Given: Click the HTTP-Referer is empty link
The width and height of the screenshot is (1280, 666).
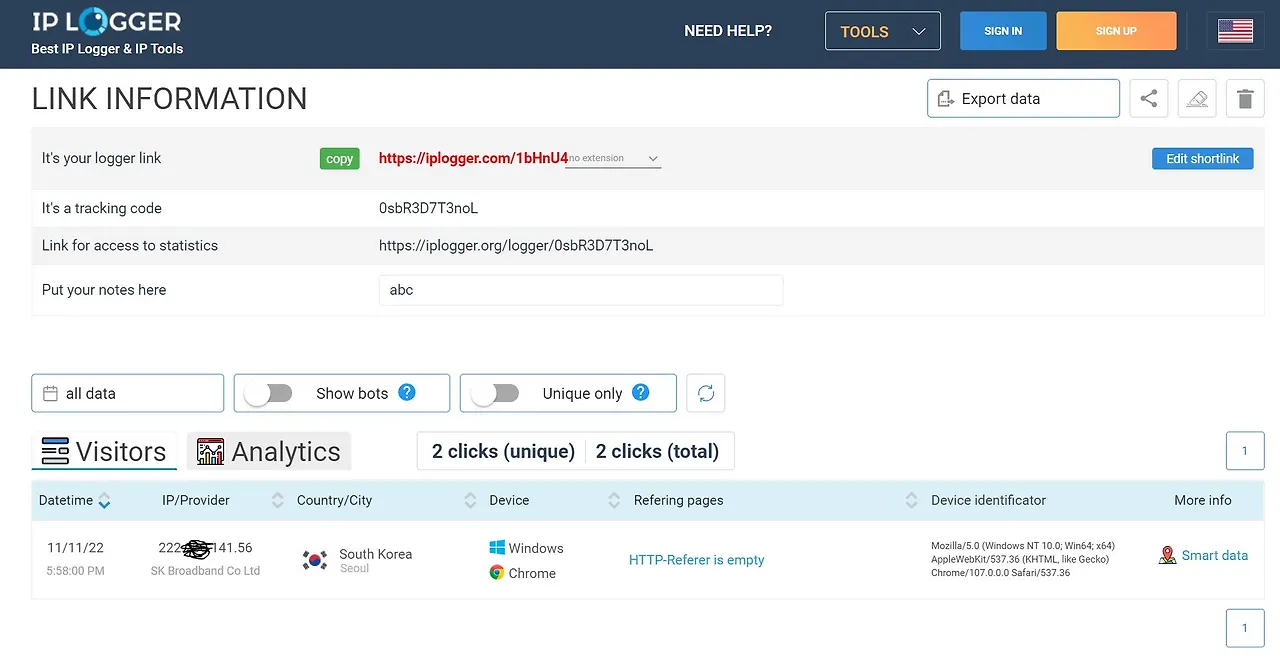Looking at the screenshot, I should (697, 560).
